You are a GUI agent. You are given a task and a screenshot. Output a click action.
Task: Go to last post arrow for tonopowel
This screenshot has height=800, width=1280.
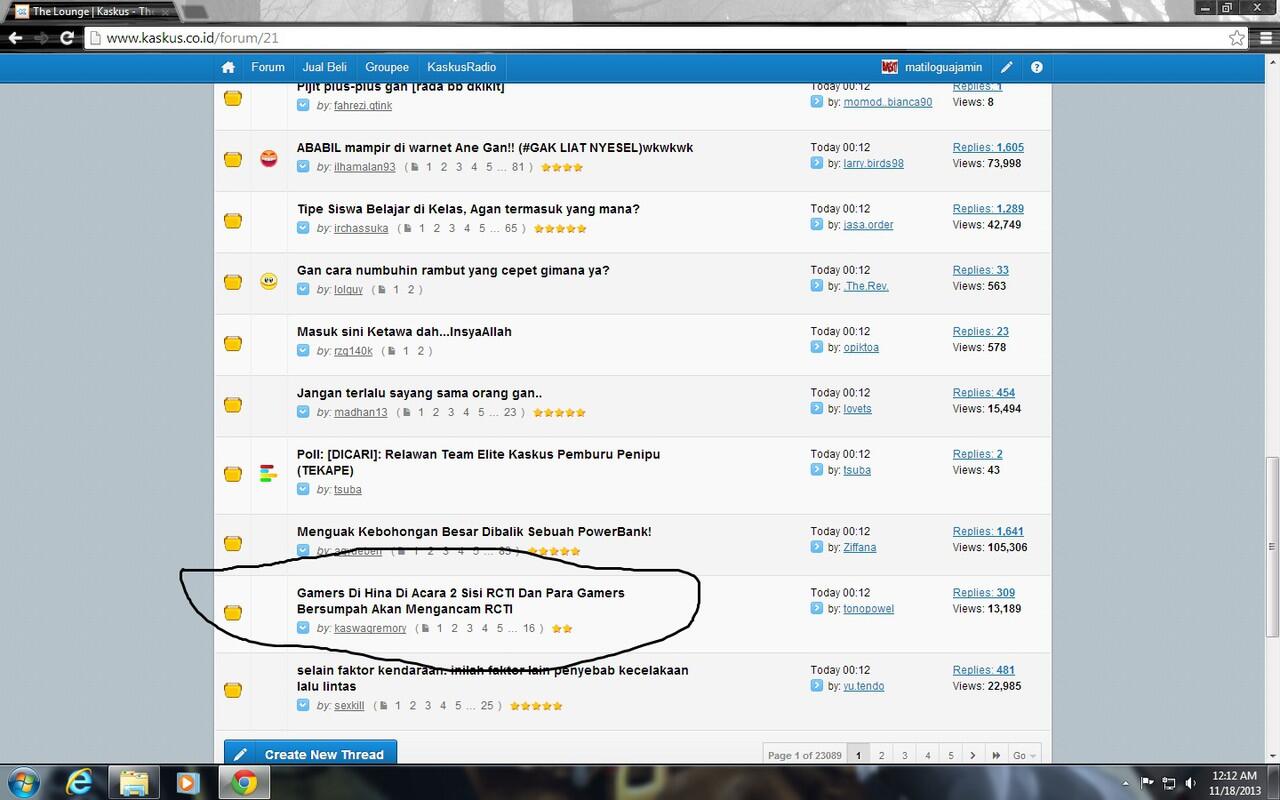point(817,609)
